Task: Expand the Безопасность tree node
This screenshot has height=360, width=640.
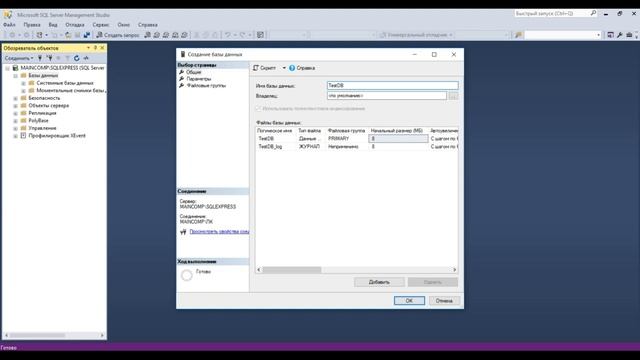Action: pos(16,98)
